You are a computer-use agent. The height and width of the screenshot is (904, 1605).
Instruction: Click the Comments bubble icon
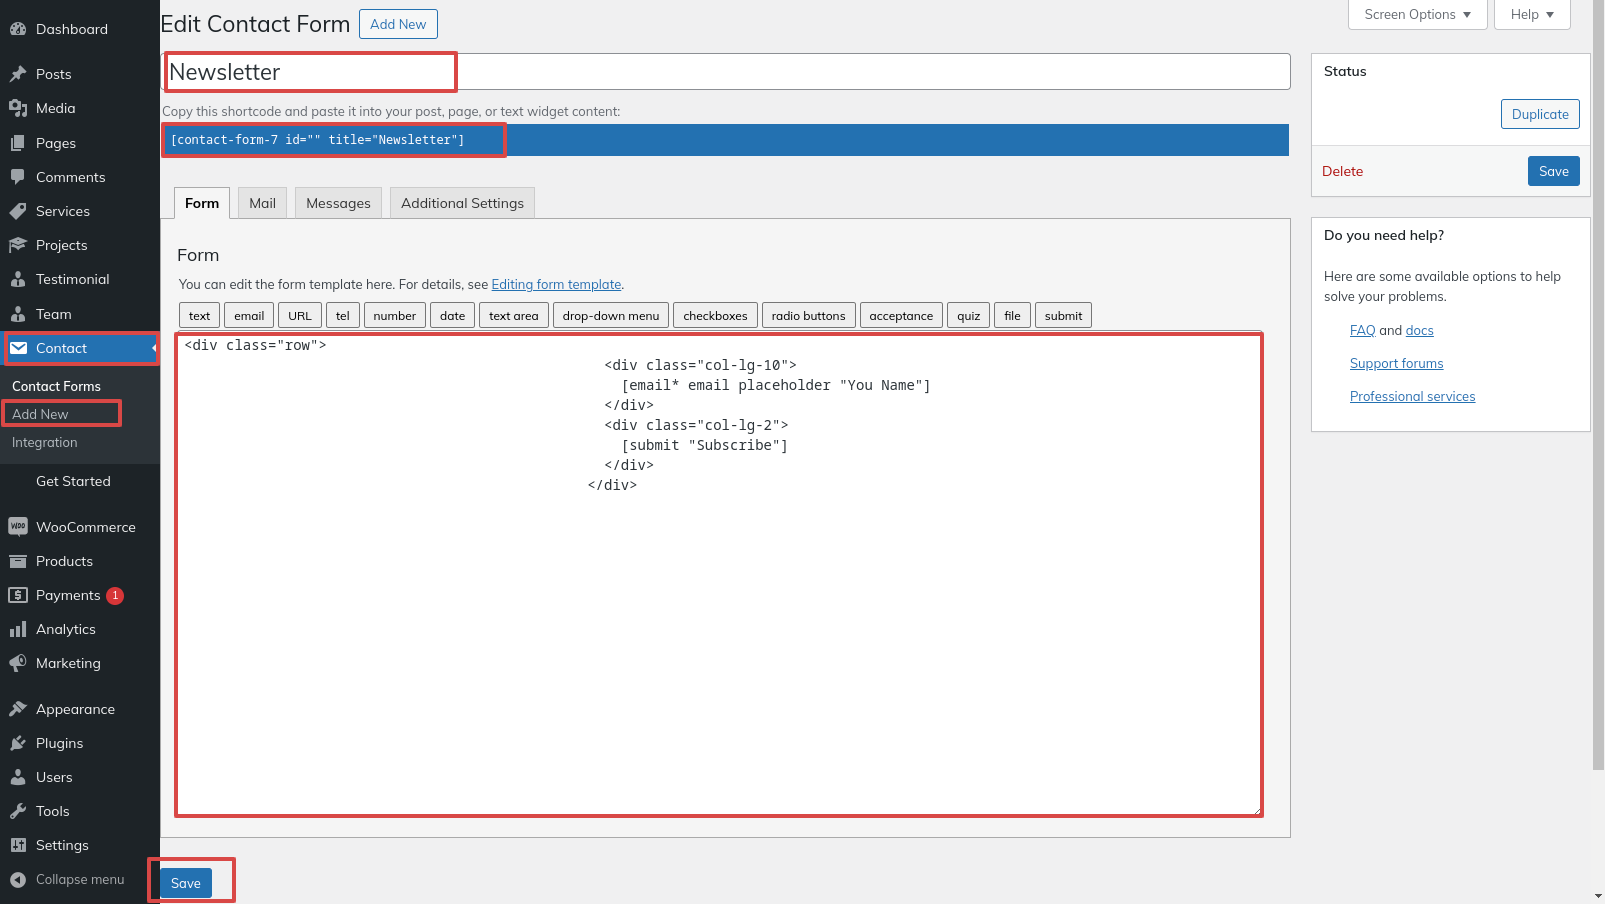coord(18,177)
